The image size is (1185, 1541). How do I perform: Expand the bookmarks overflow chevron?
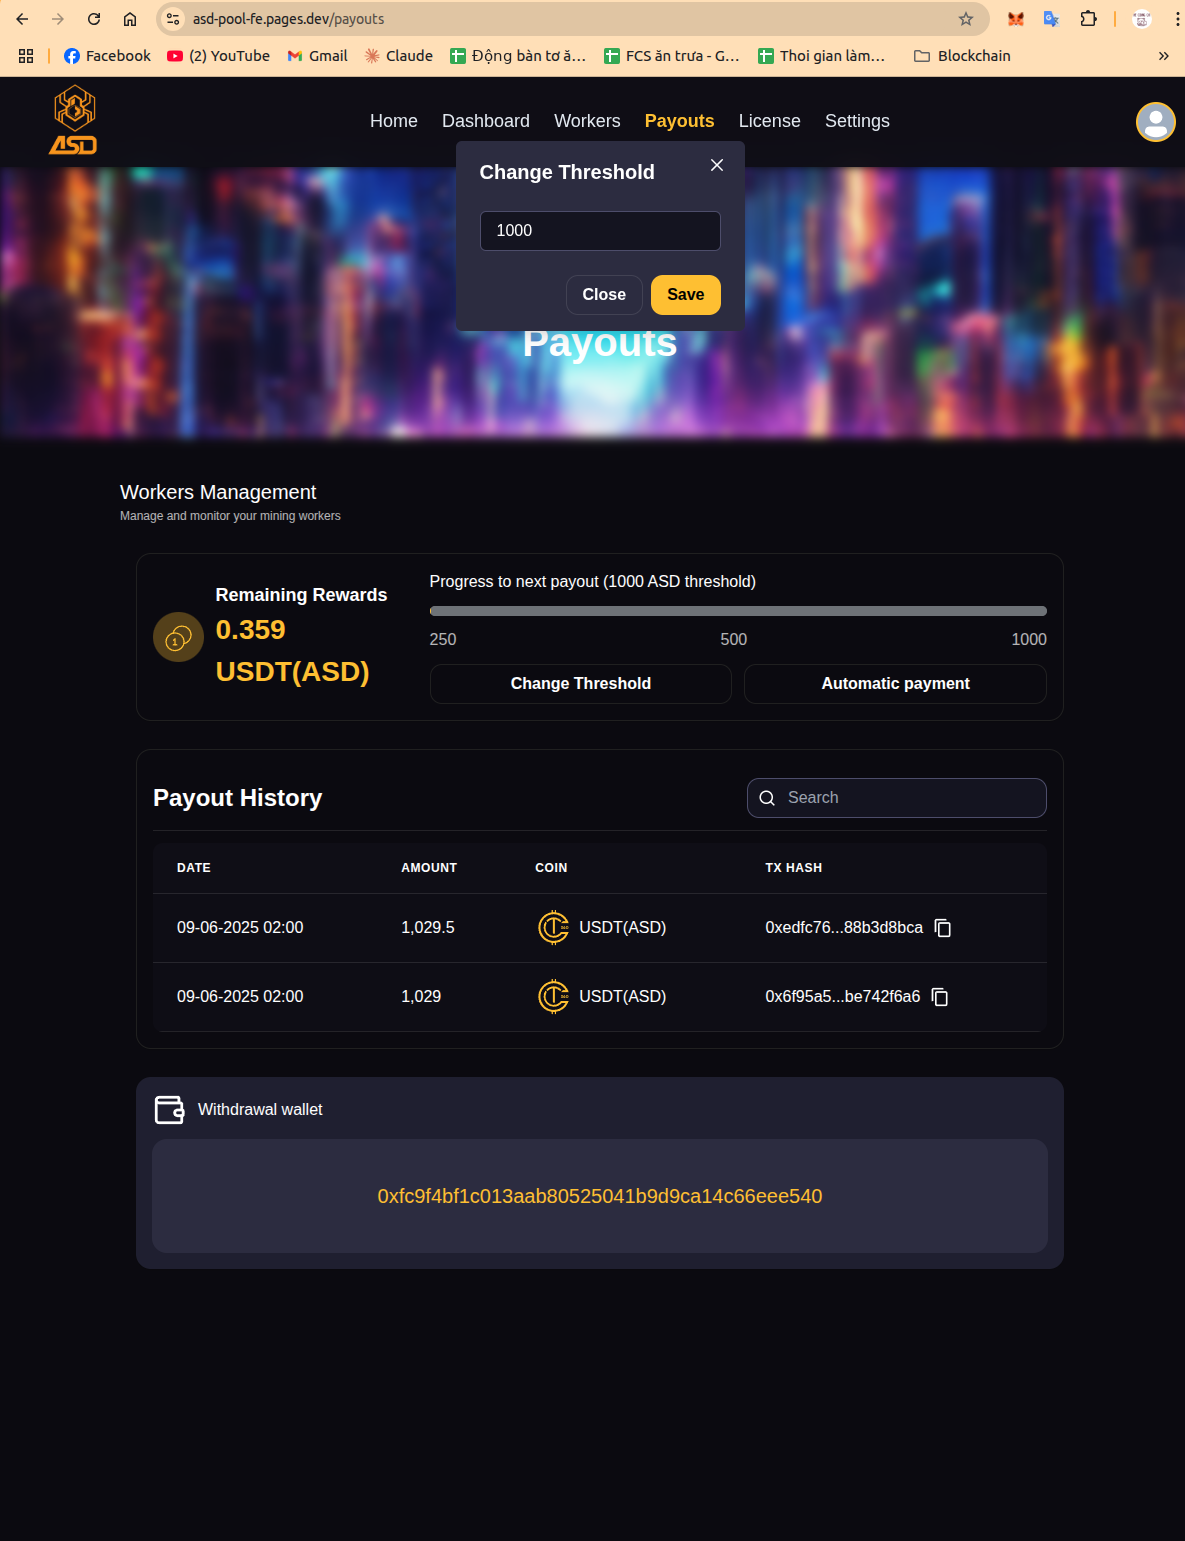pyautogui.click(x=1162, y=56)
